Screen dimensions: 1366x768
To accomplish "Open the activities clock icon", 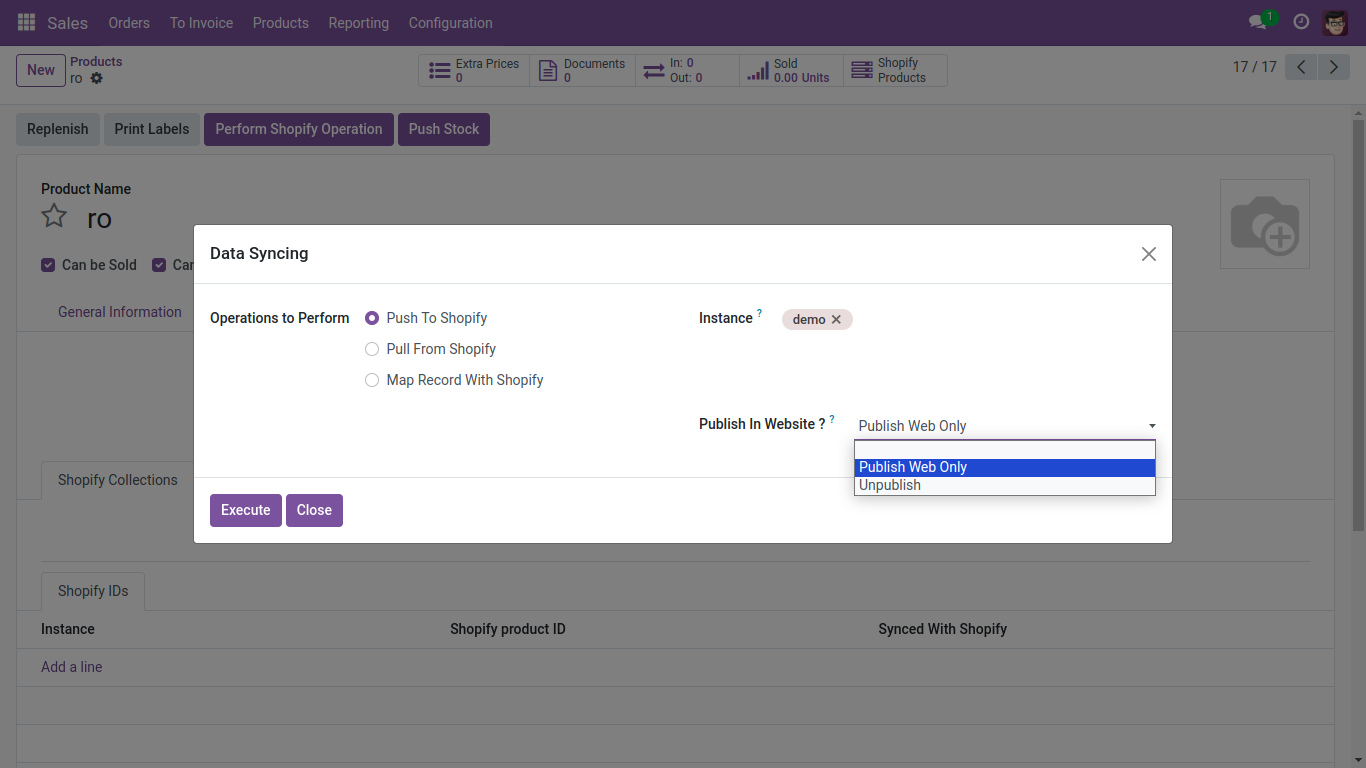I will (1301, 22).
